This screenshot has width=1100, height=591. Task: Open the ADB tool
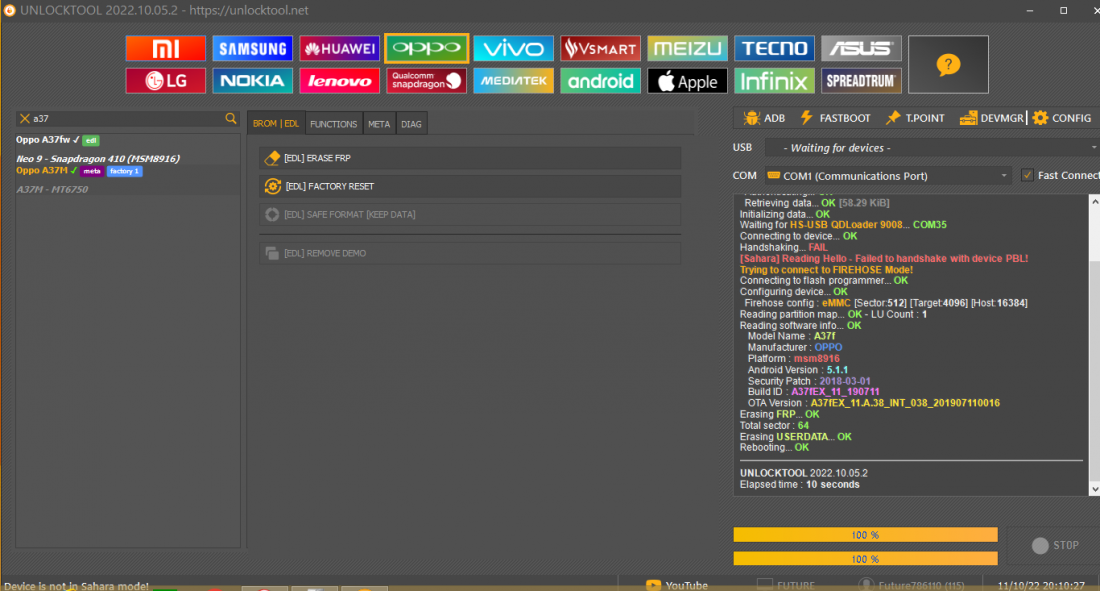point(764,118)
